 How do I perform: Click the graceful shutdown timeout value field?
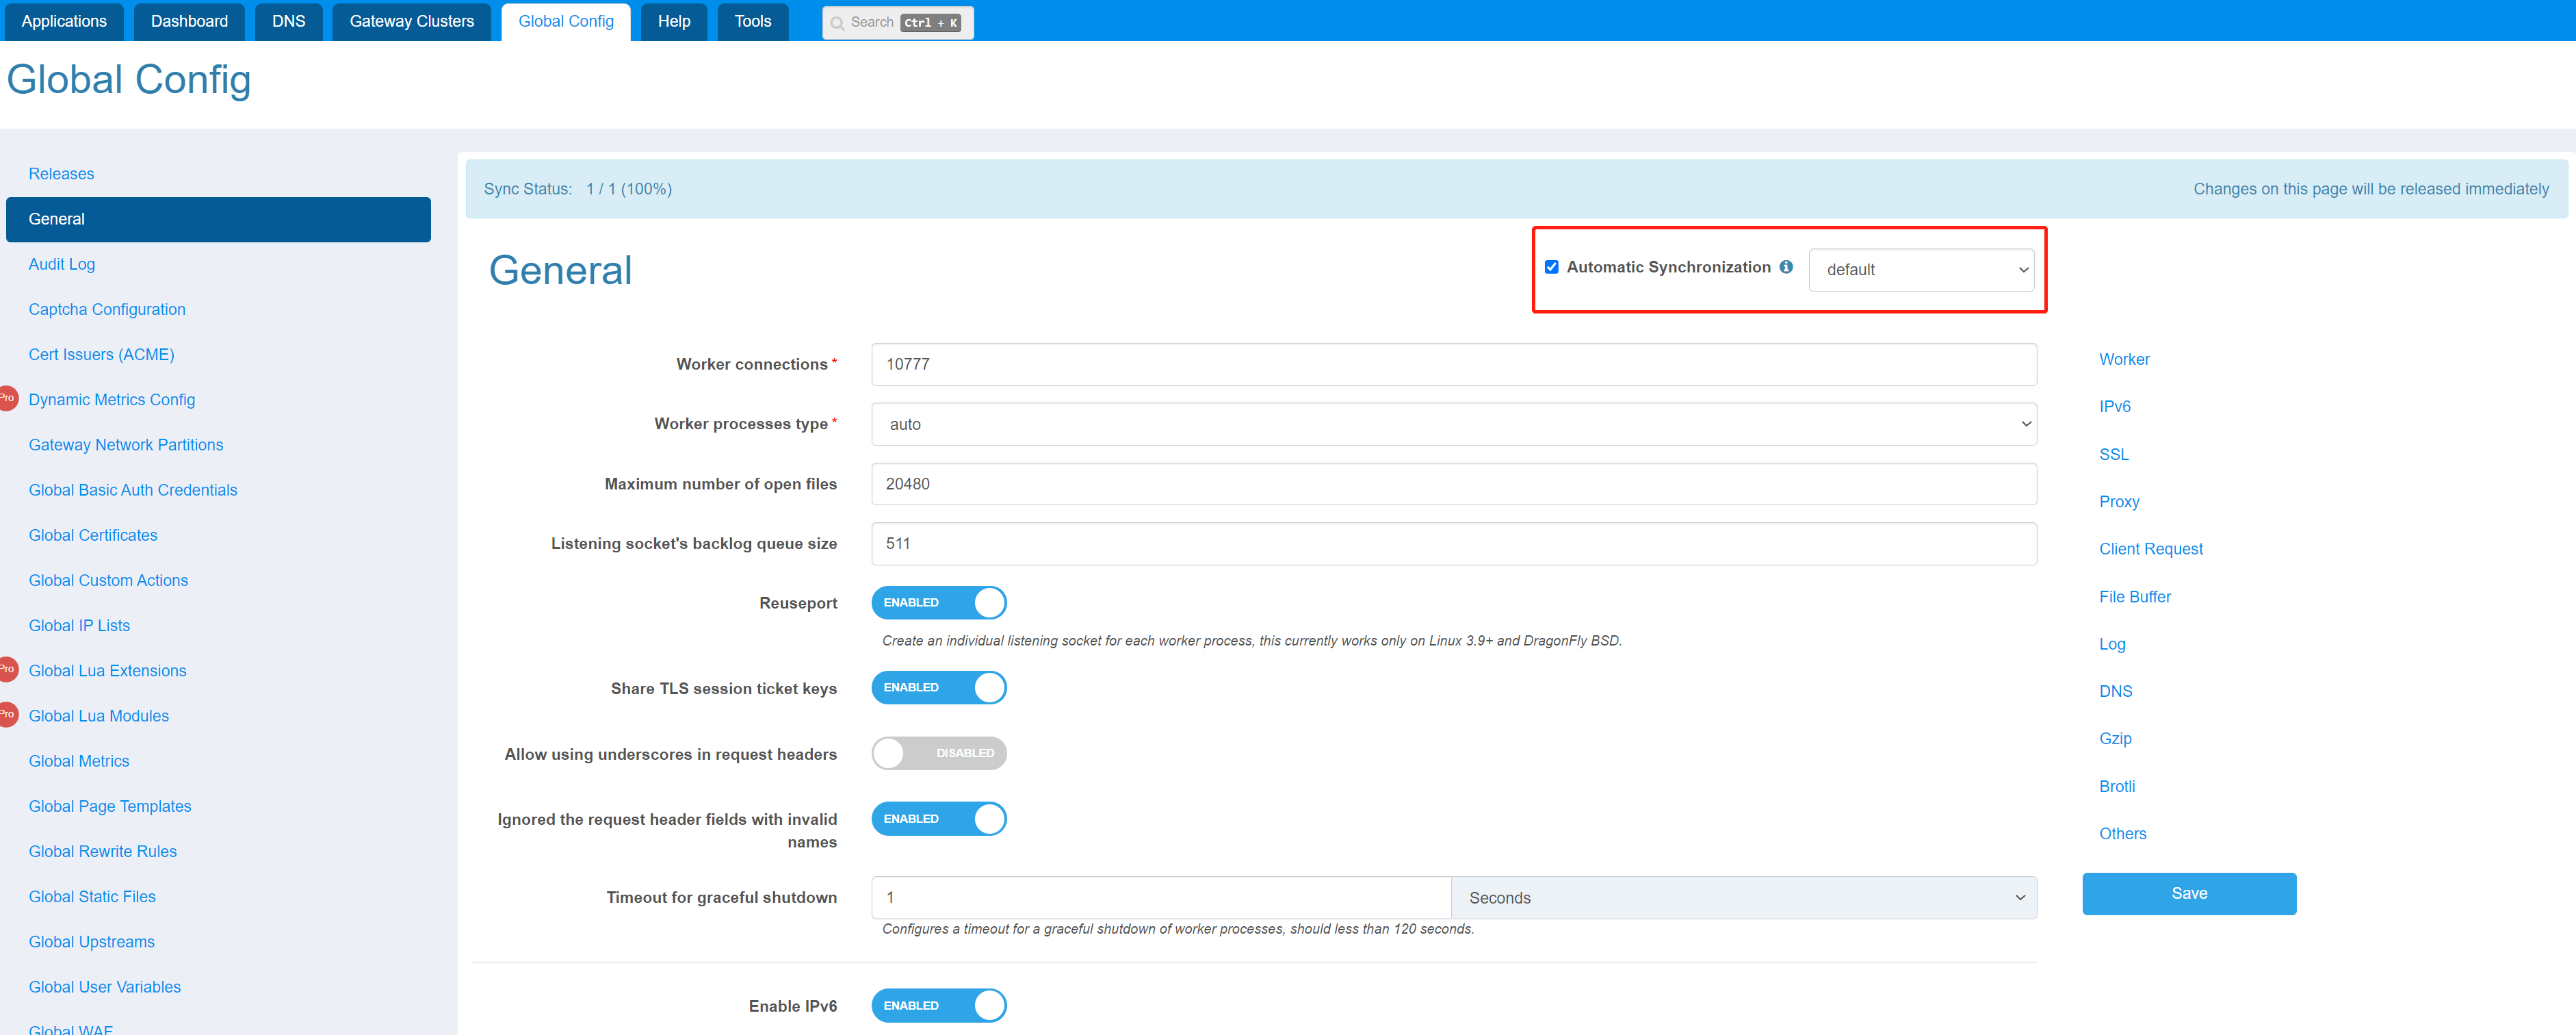(1161, 898)
